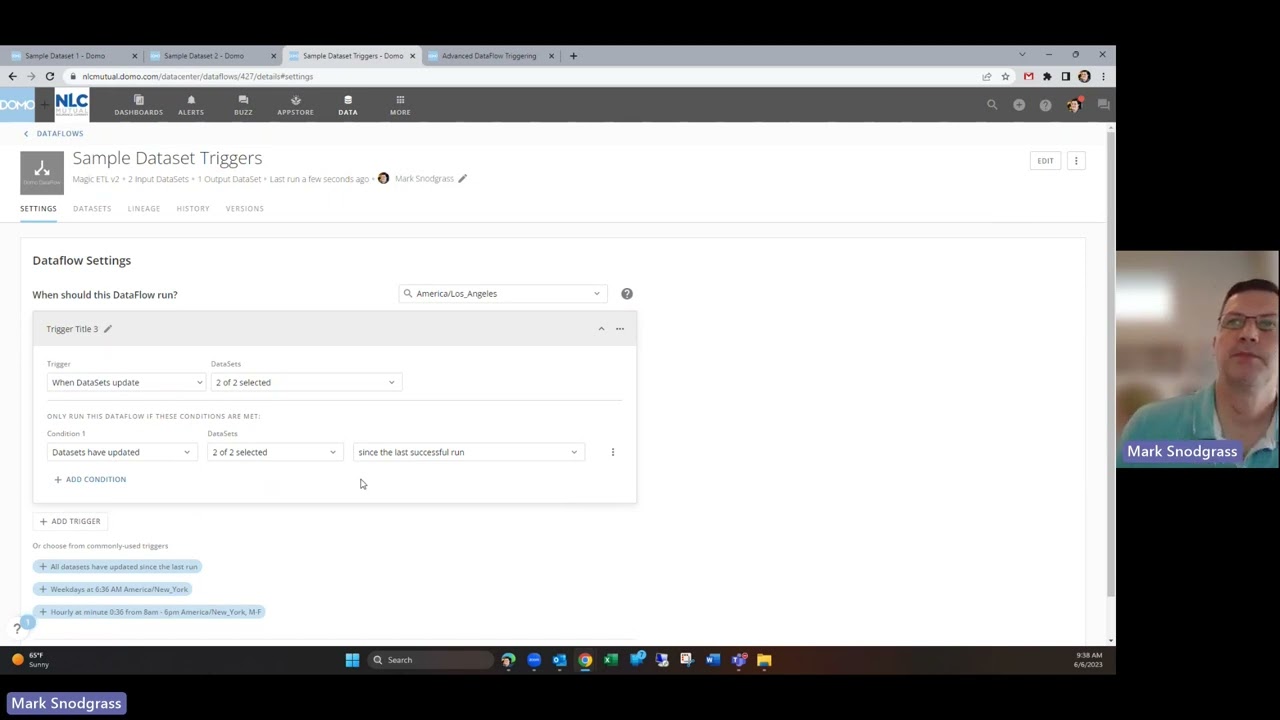Open dataflow more options dots
Screen dimensions: 1280x720
pyautogui.click(x=1076, y=161)
